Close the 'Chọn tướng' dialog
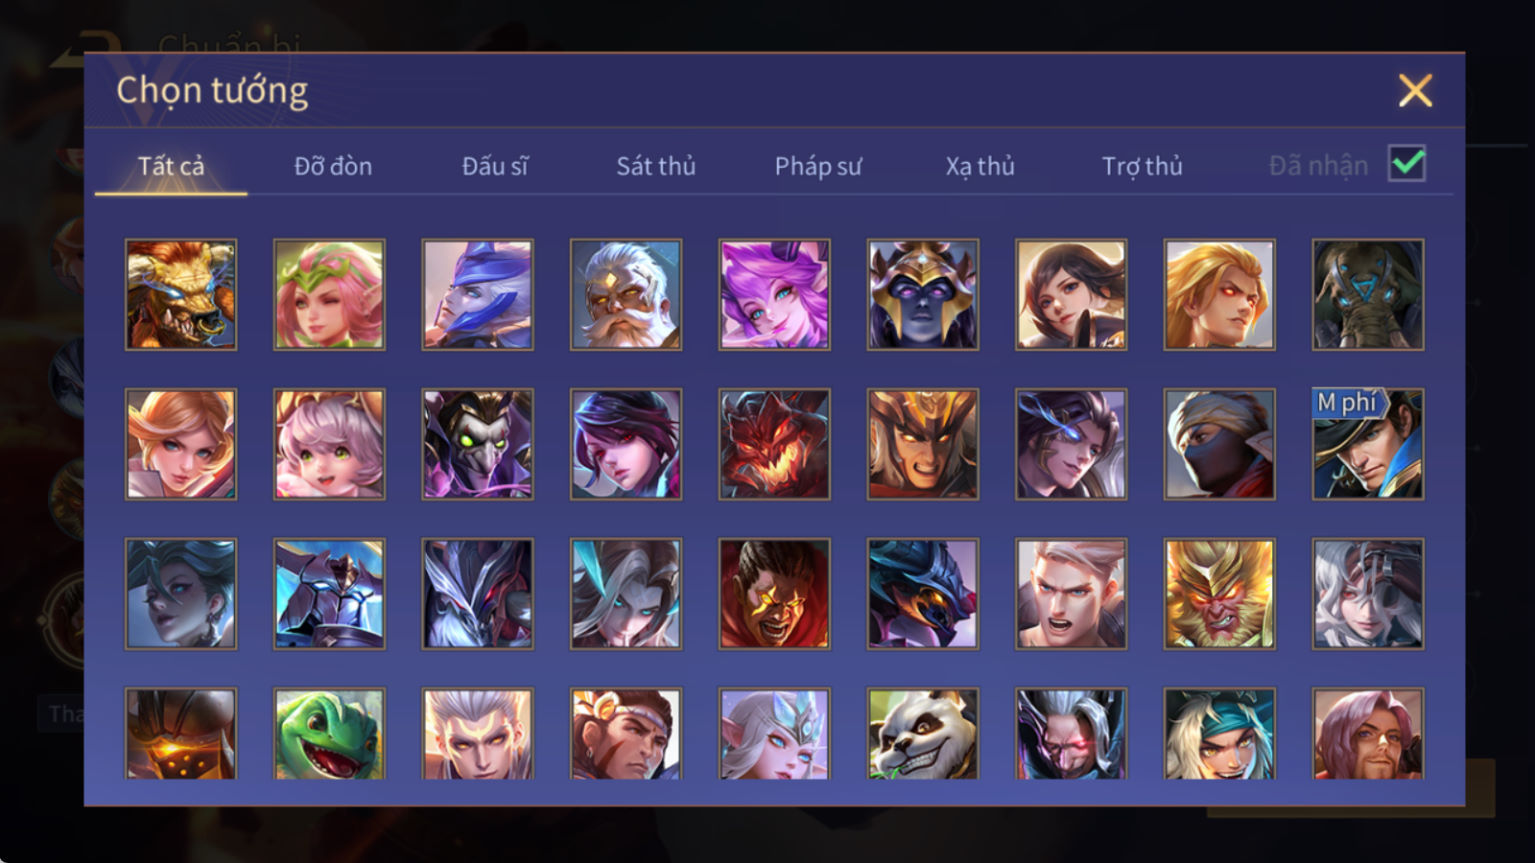 coord(1415,91)
